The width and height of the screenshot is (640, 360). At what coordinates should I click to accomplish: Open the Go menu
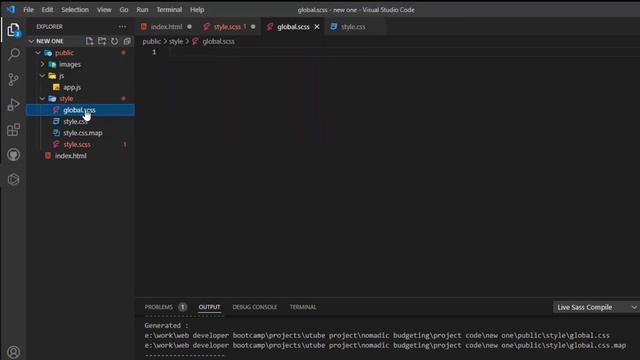124,10
